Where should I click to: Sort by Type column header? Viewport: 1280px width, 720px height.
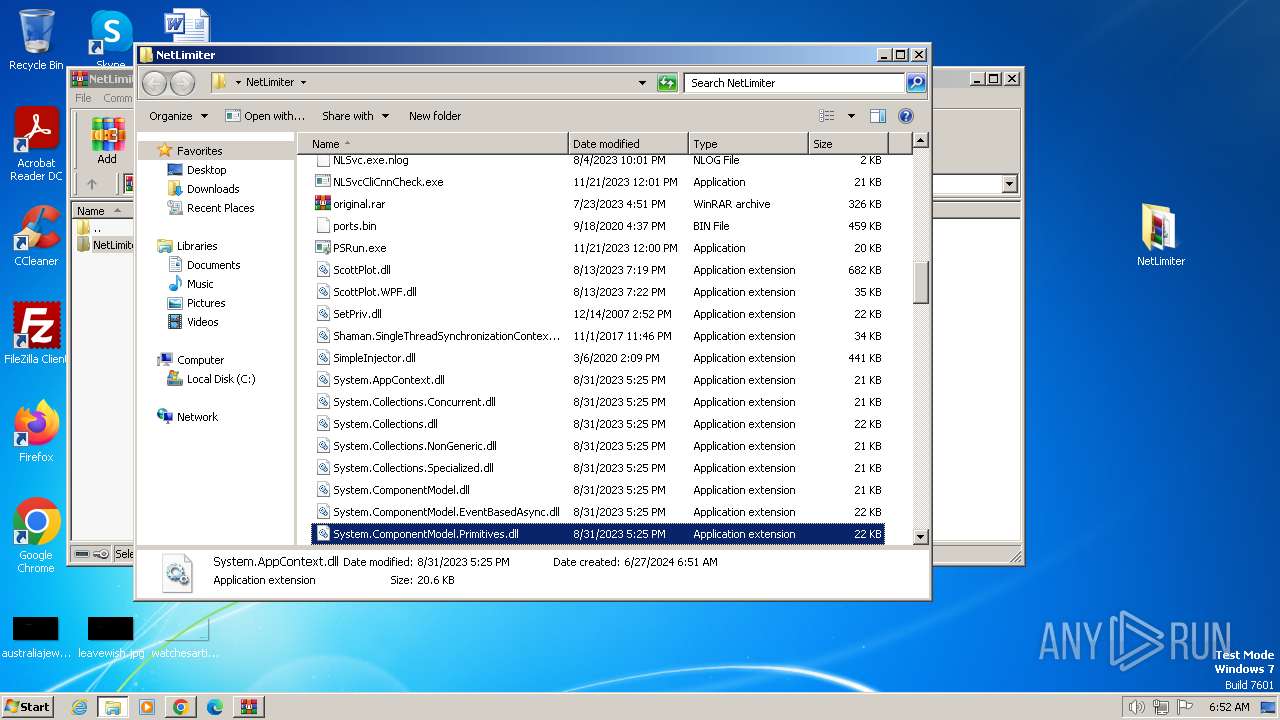tap(748, 144)
